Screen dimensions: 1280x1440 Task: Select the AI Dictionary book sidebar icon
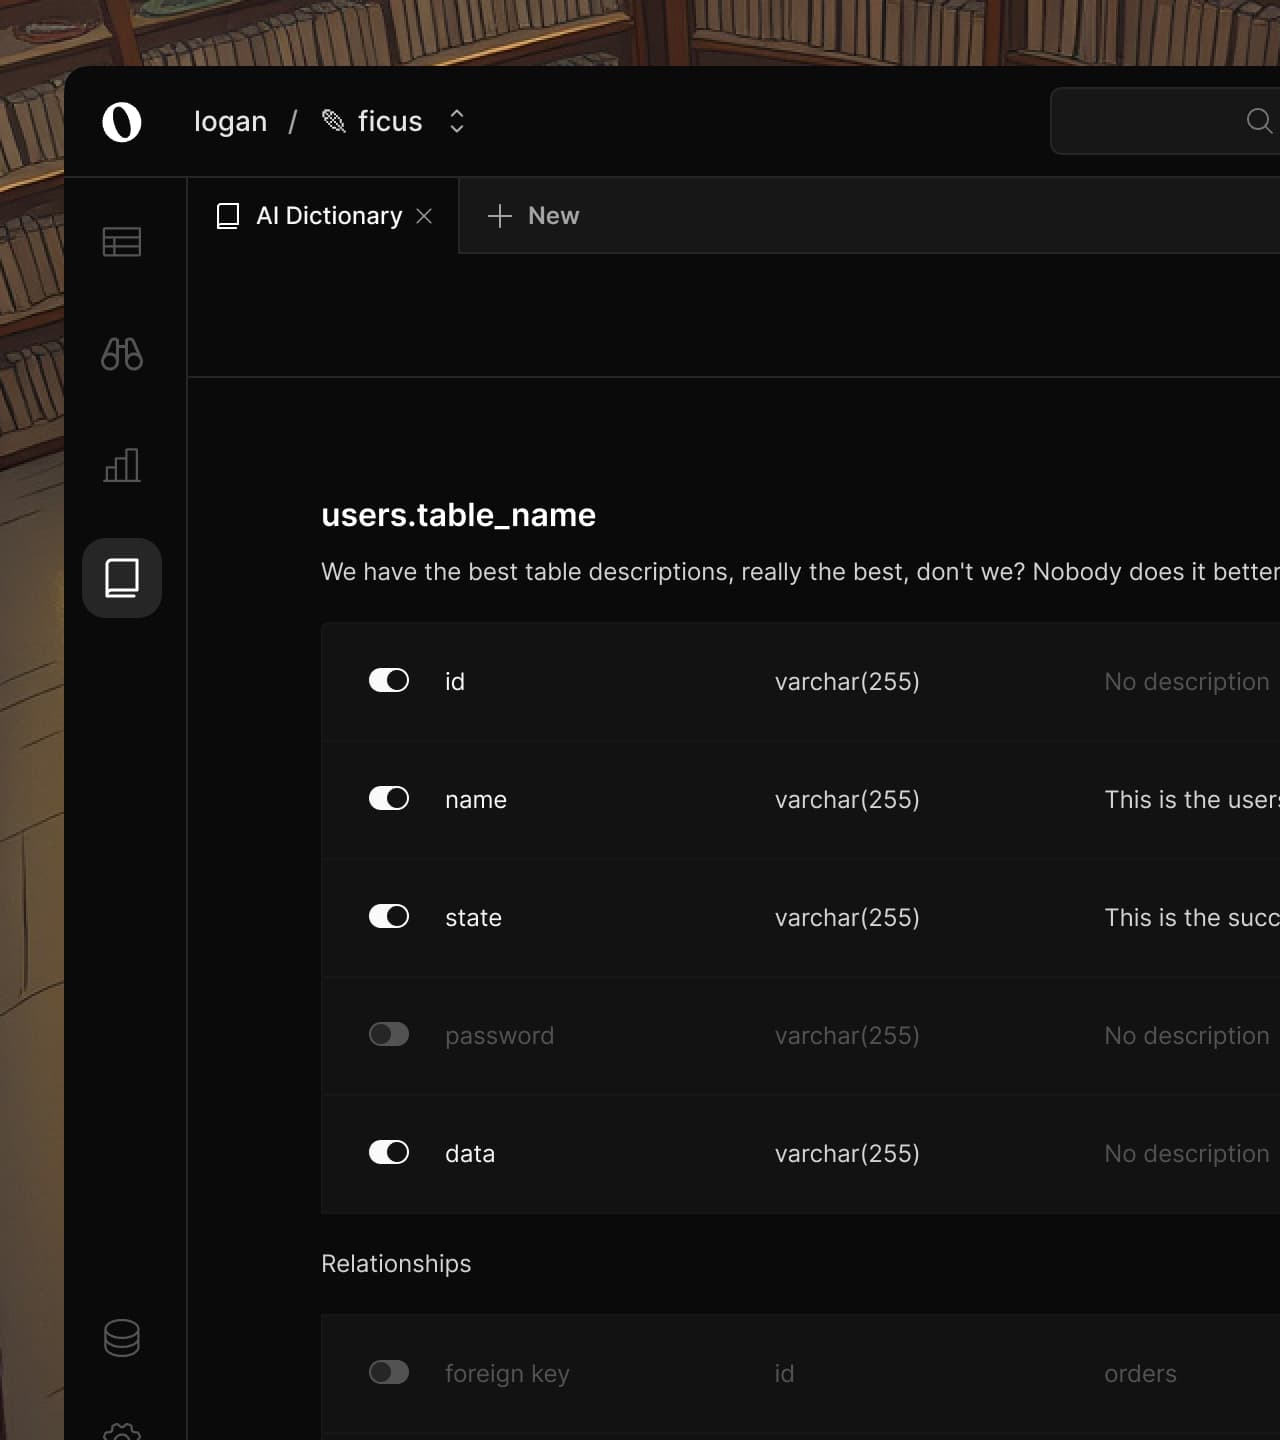122,578
